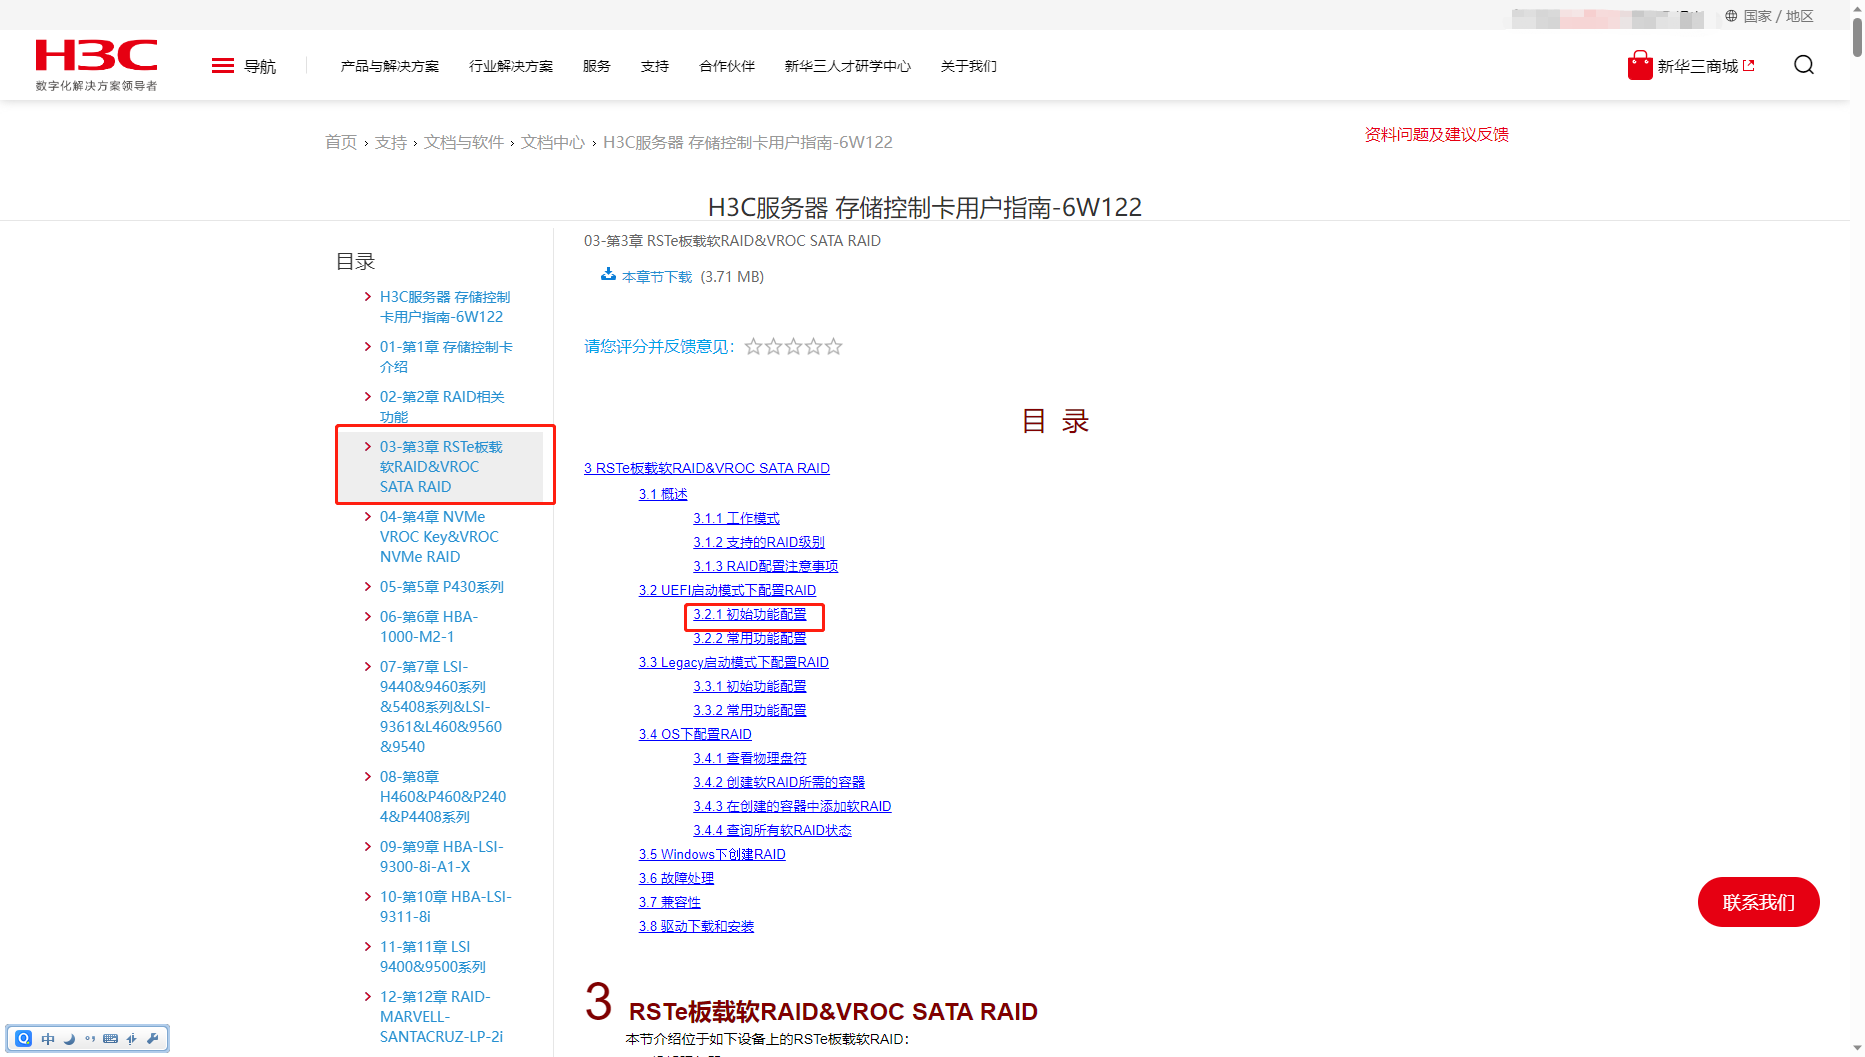Expand the 06-第6章 HBA-1000-M2-1 chevron
The image size is (1865, 1057).
(368, 616)
